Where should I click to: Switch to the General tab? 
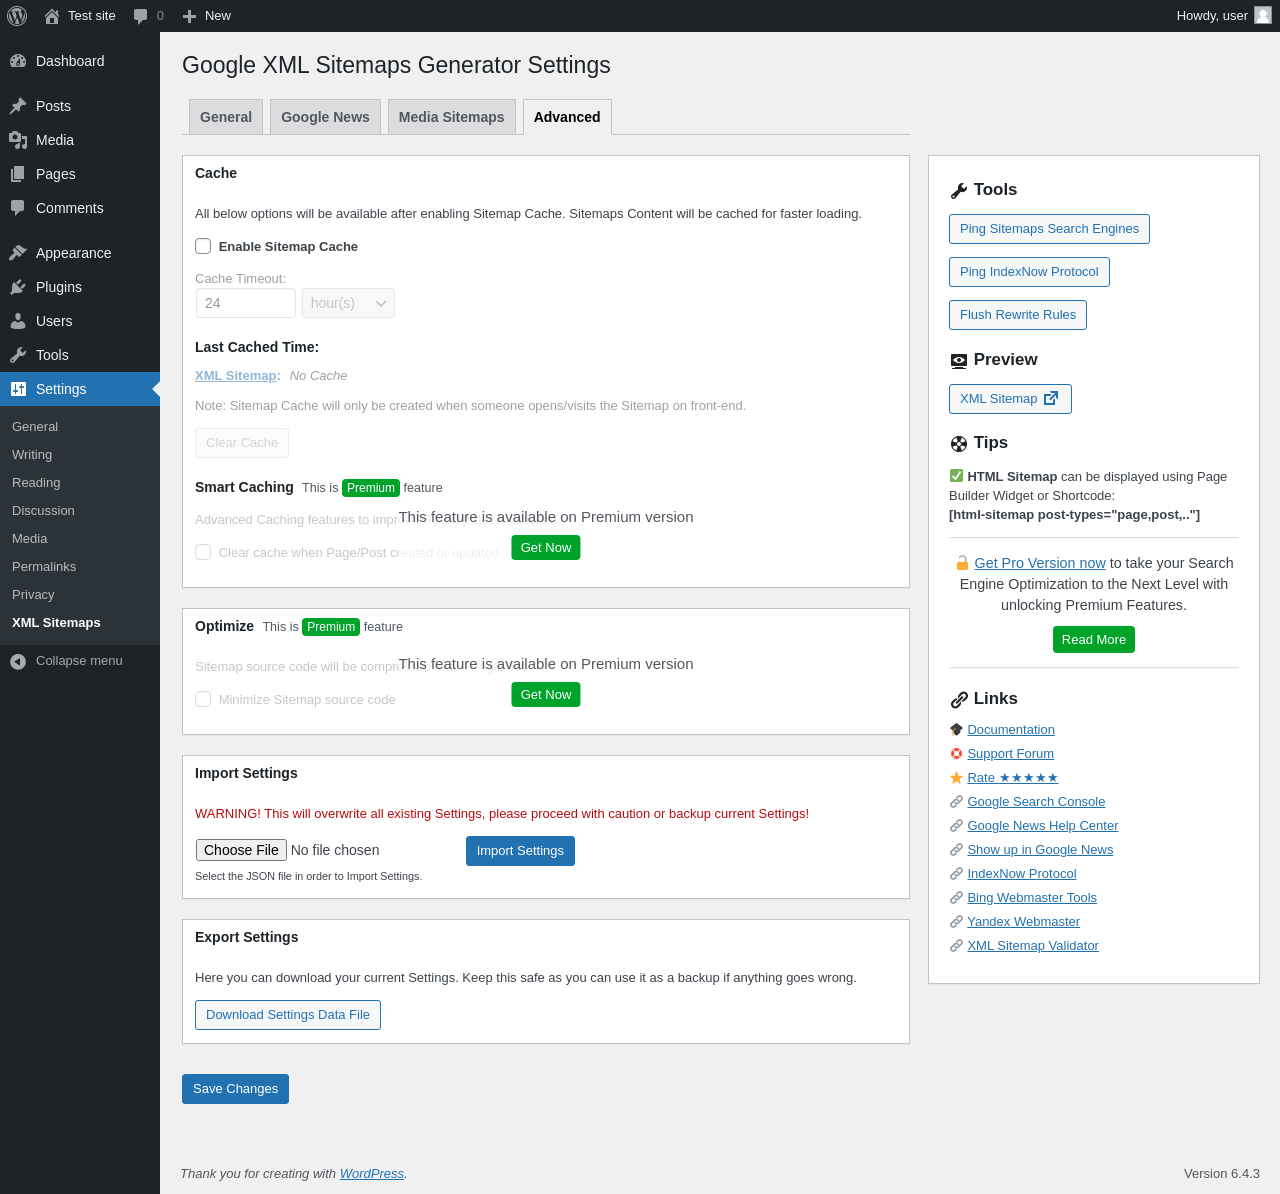pyautogui.click(x=226, y=117)
